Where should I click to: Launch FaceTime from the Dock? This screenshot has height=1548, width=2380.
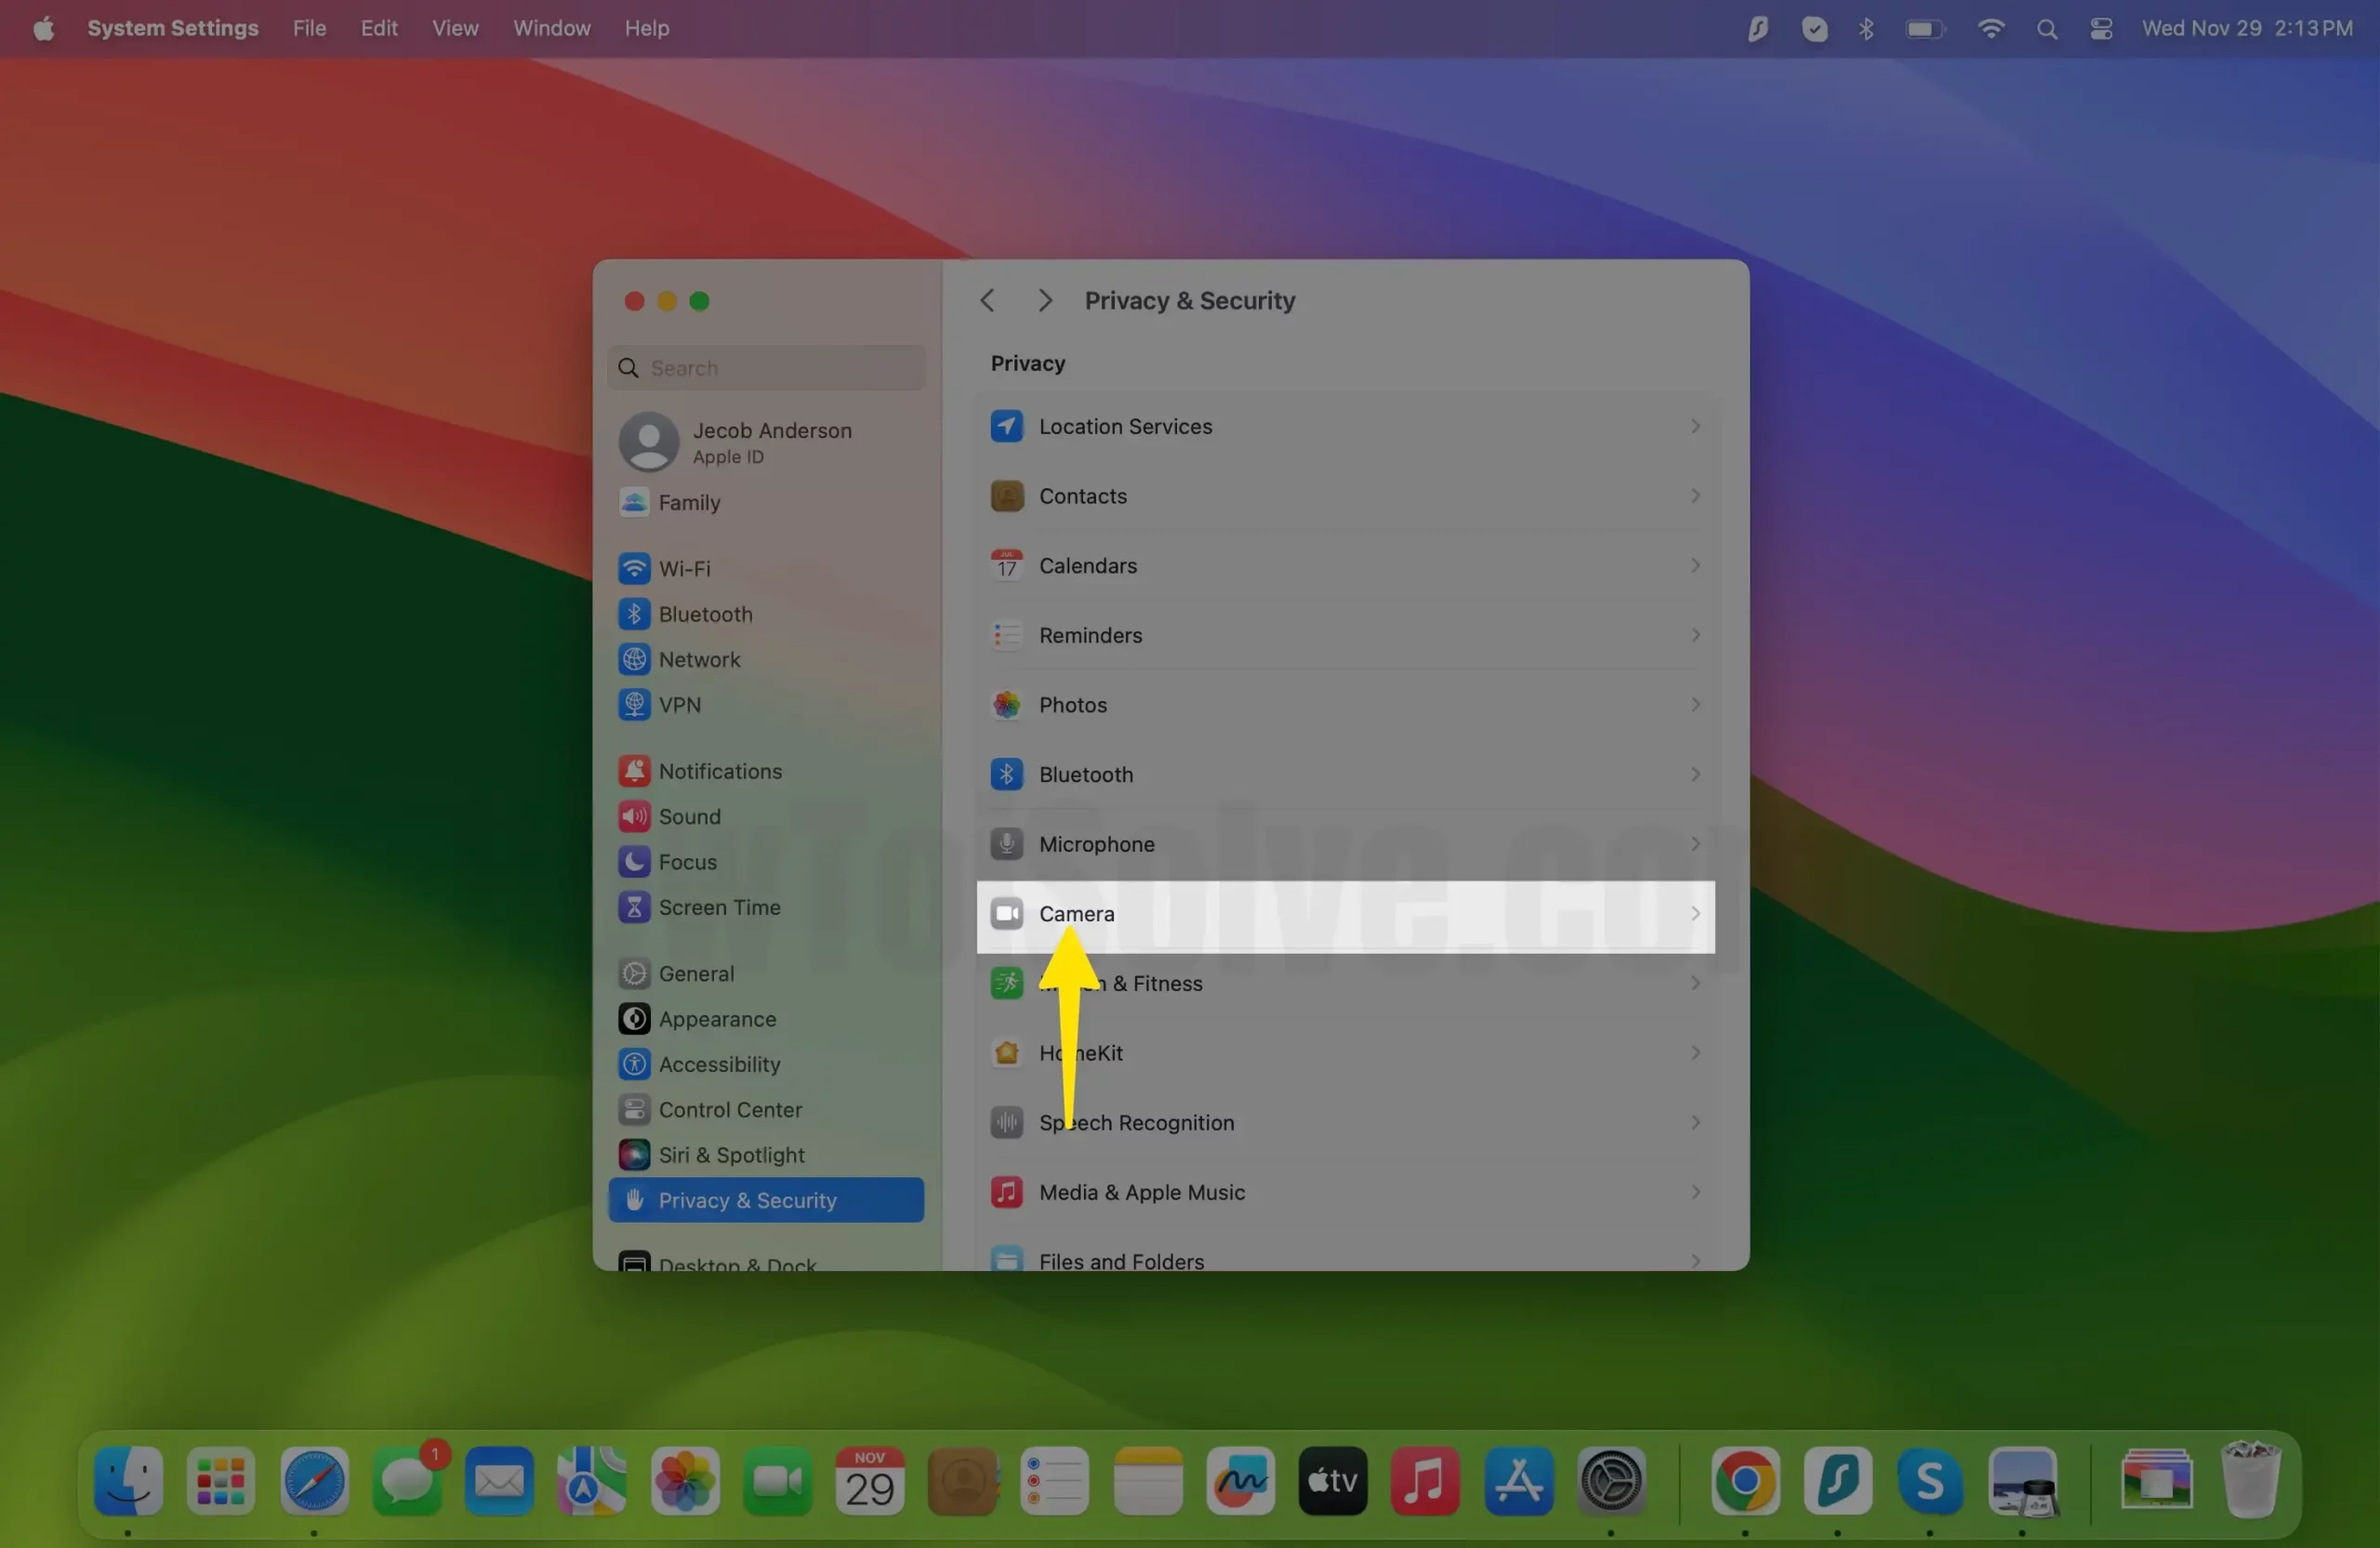[777, 1481]
